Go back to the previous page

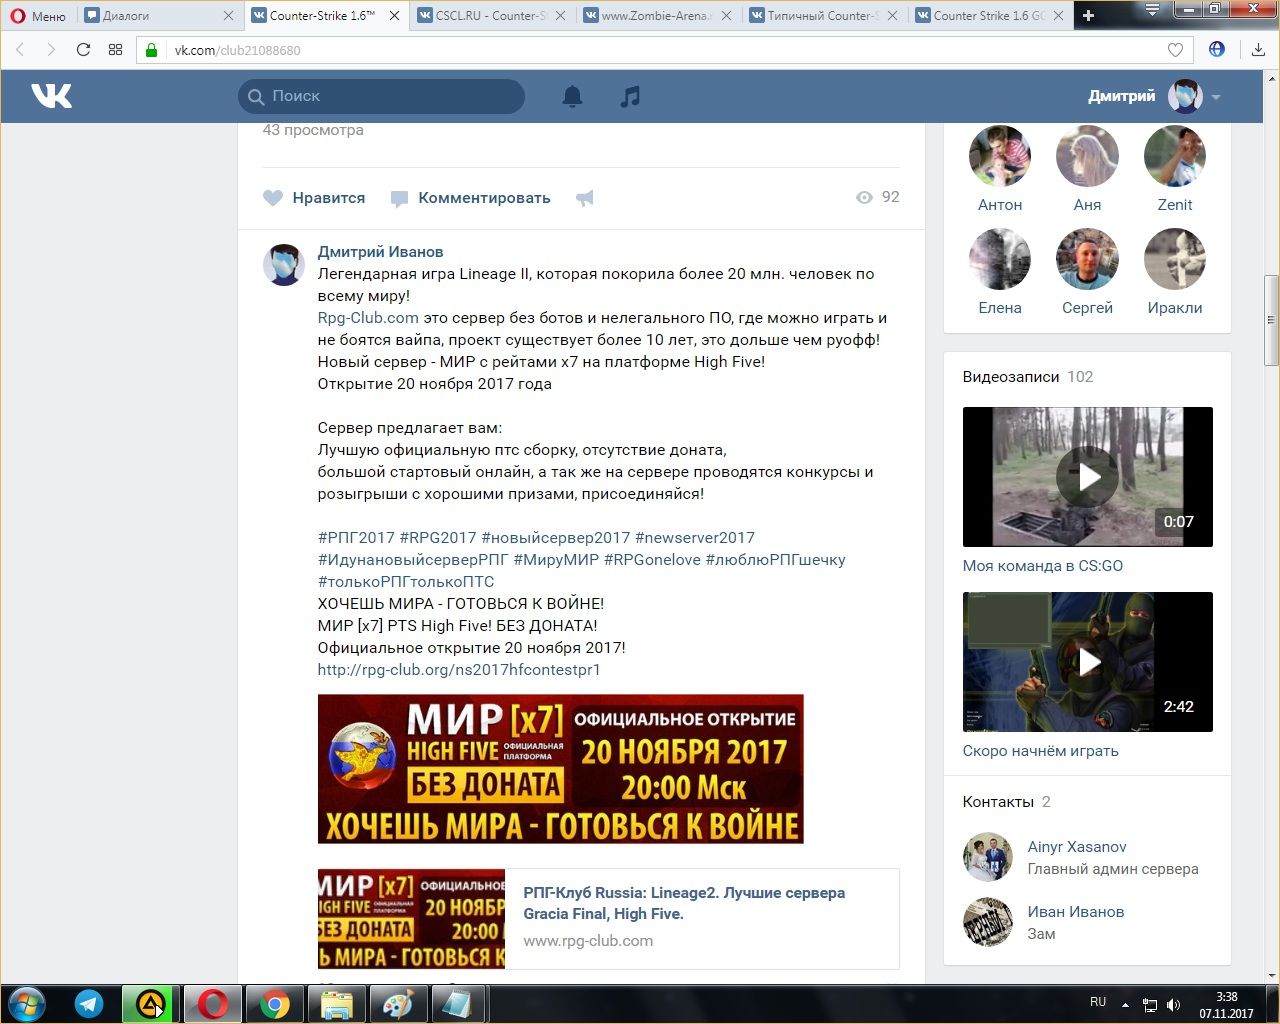(x=21, y=50)
